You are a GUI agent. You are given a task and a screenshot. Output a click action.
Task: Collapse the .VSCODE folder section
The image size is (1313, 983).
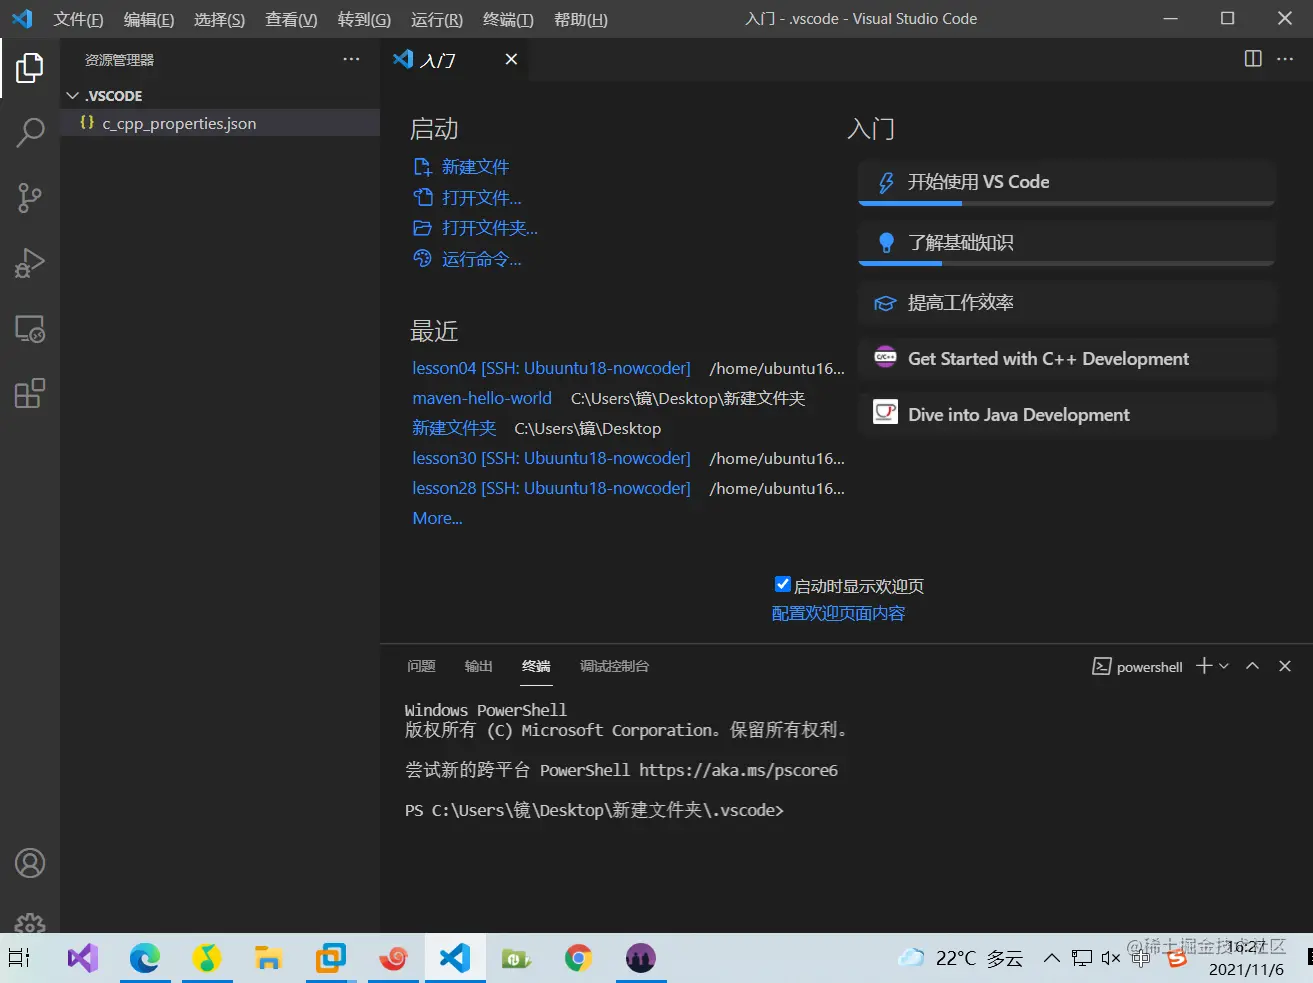point(220,96)
